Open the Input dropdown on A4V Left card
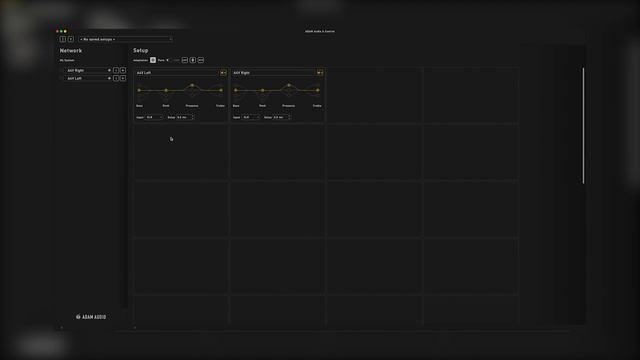The height and width of the screenshot is (360, 640). (x=154, y=117)
